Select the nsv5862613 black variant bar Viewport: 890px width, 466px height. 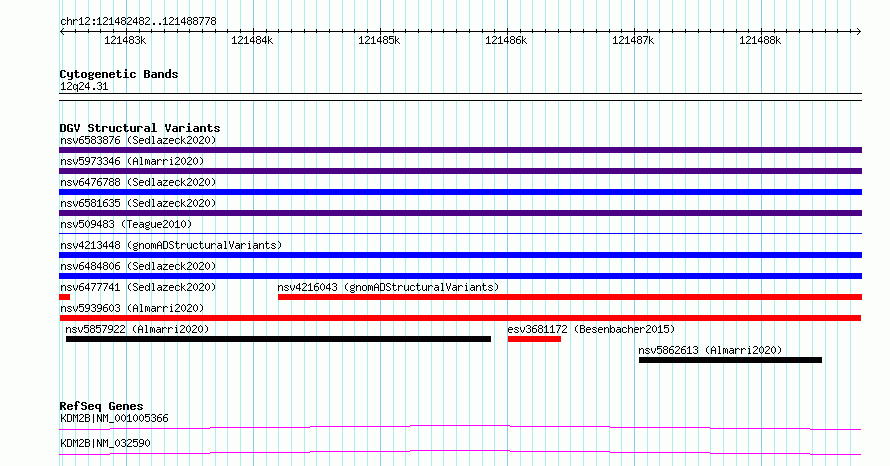click(731, 360)
